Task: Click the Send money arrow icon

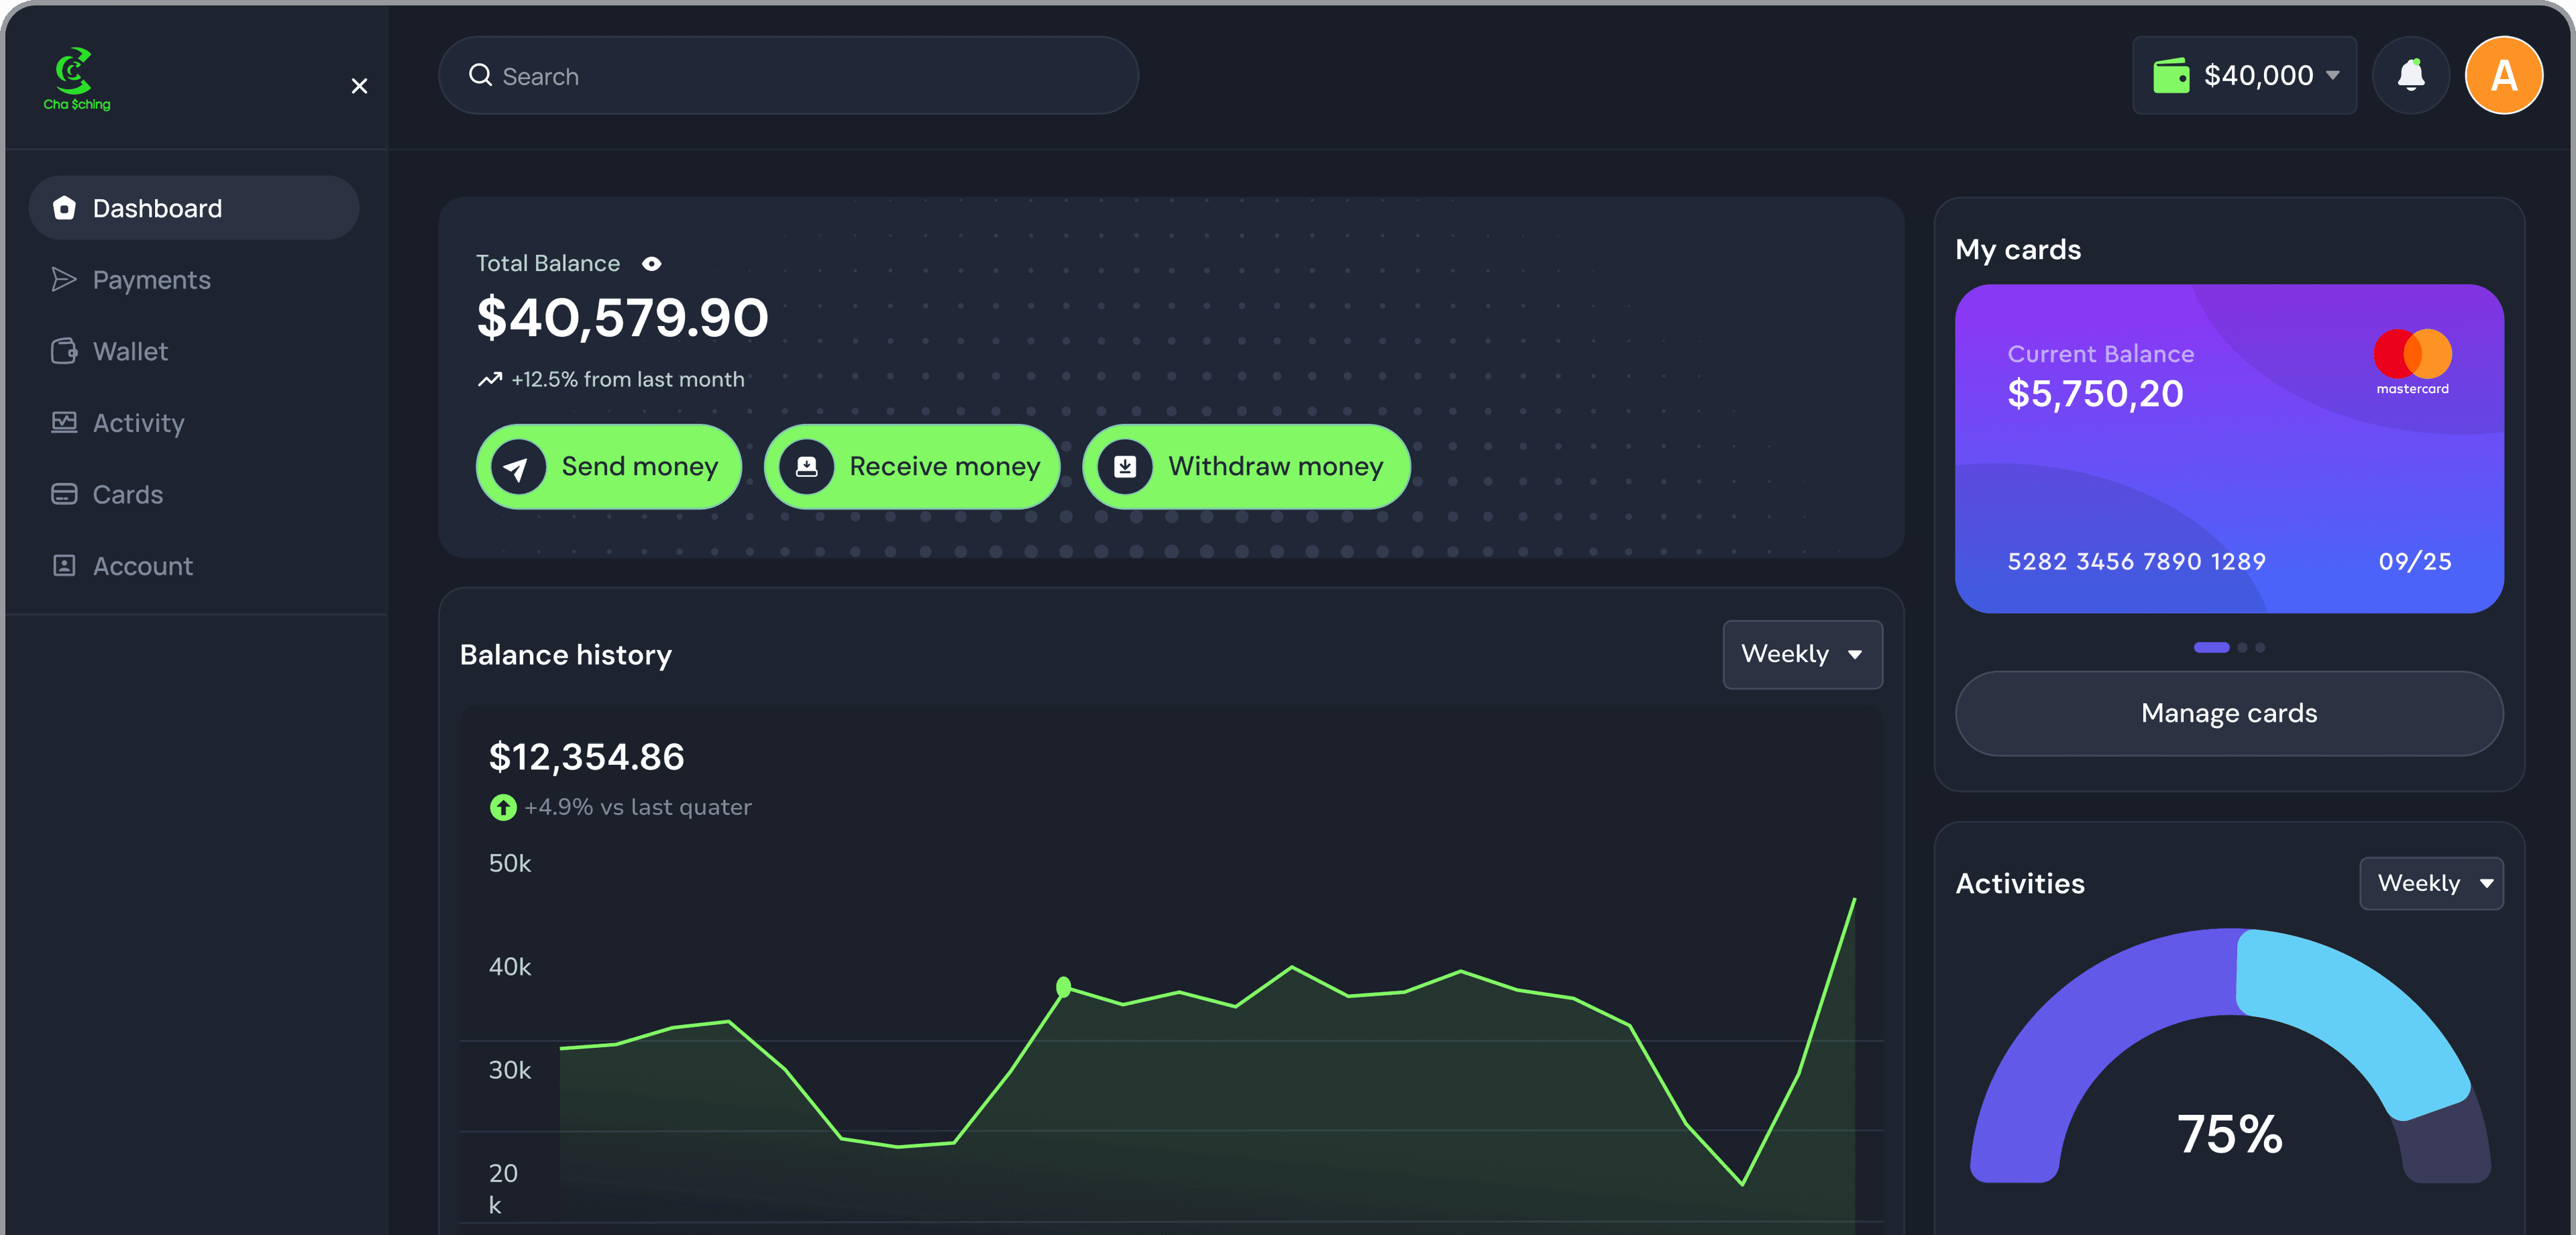Action: point(518,467)
